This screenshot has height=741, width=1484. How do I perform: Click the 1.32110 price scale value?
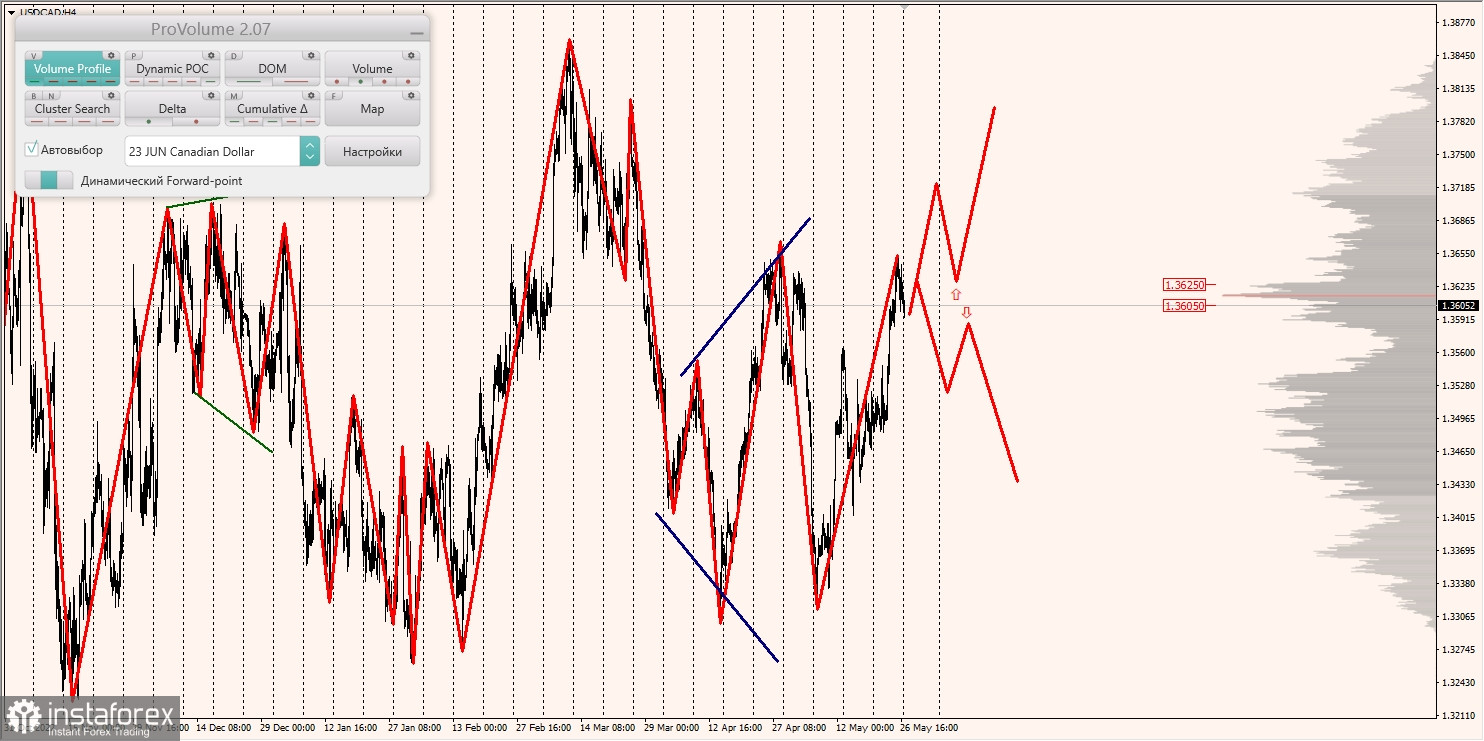pos(1458,716)
